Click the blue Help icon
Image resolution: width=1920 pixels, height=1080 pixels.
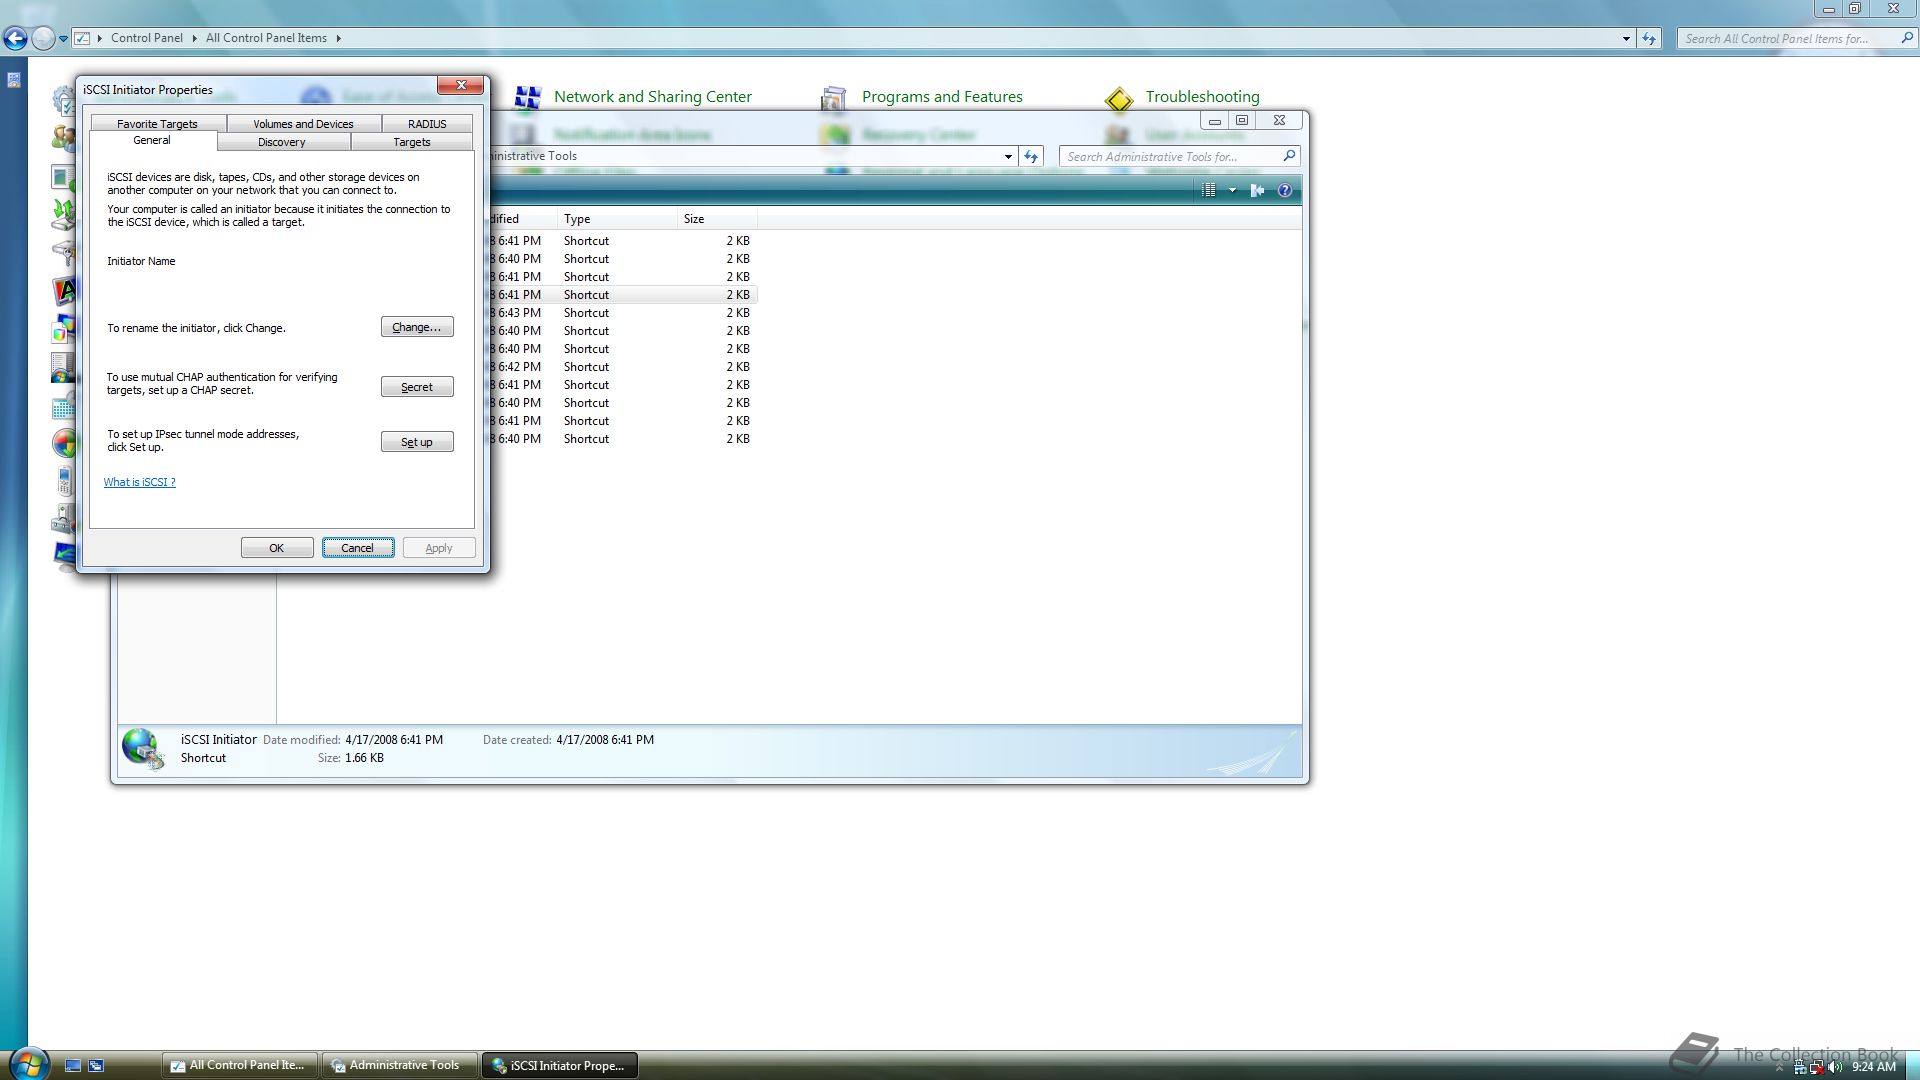1285,190
